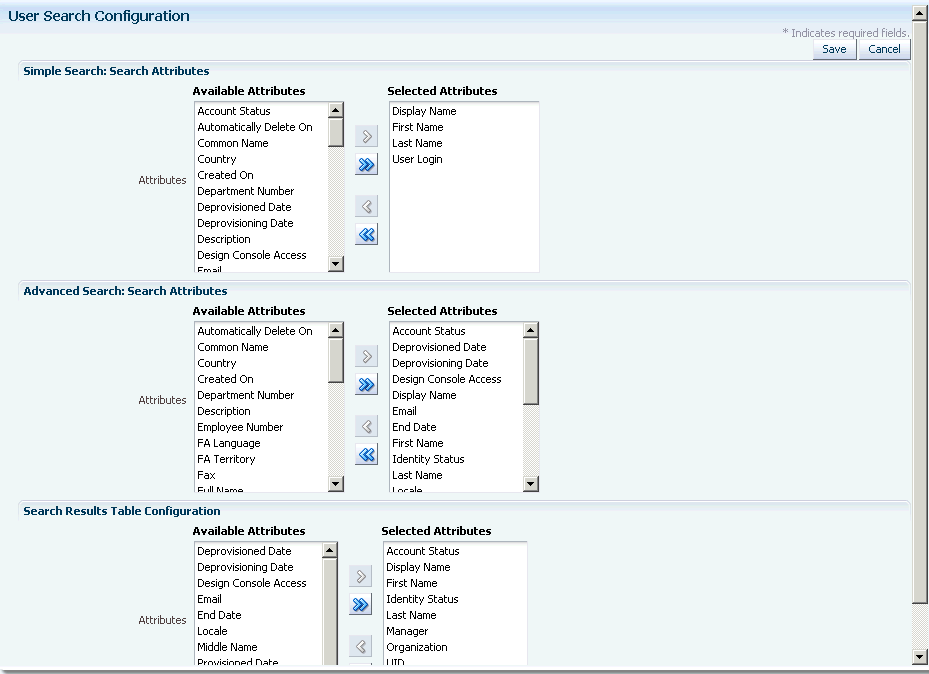Click the double-right arrows in Search Results Table section
The width and height of the screenshot is (929, 674).
pos(360,604)
